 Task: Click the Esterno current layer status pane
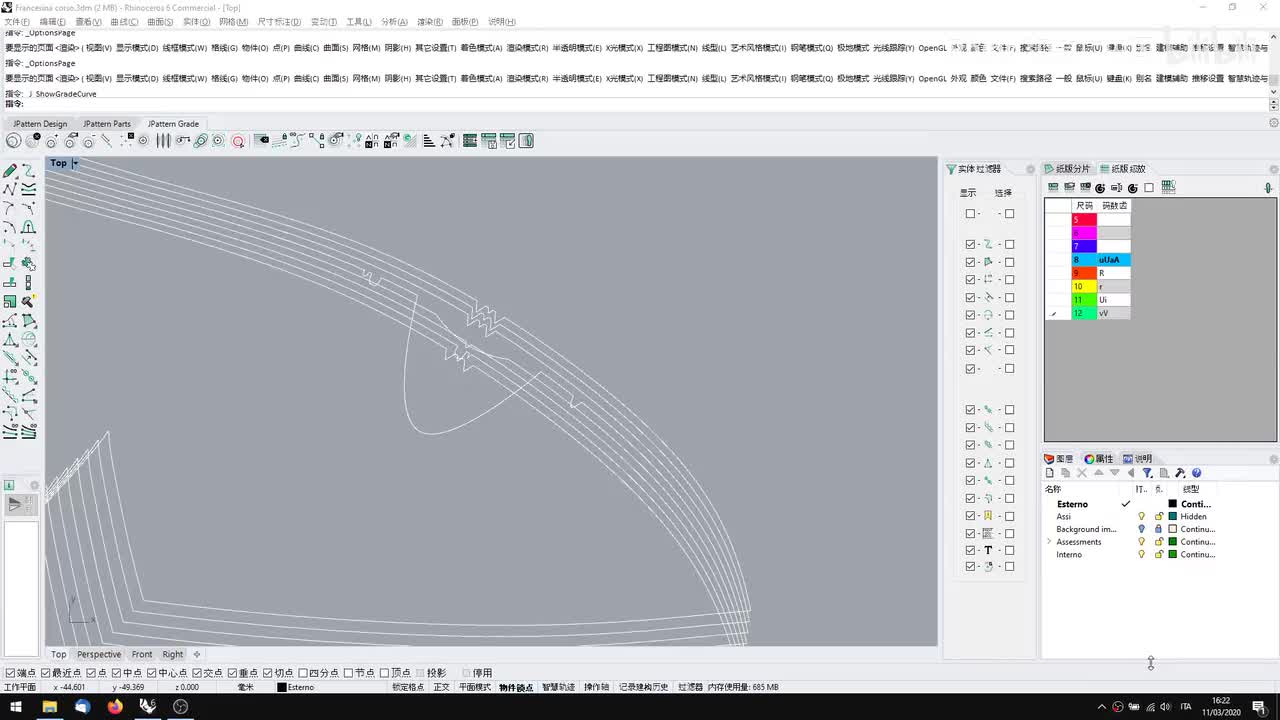pos(330,687)
